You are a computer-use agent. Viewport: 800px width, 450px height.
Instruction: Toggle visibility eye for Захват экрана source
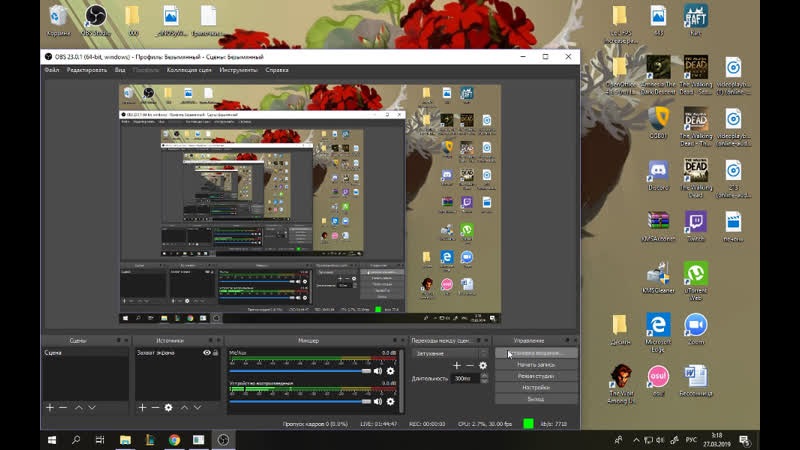click(207, 353)
